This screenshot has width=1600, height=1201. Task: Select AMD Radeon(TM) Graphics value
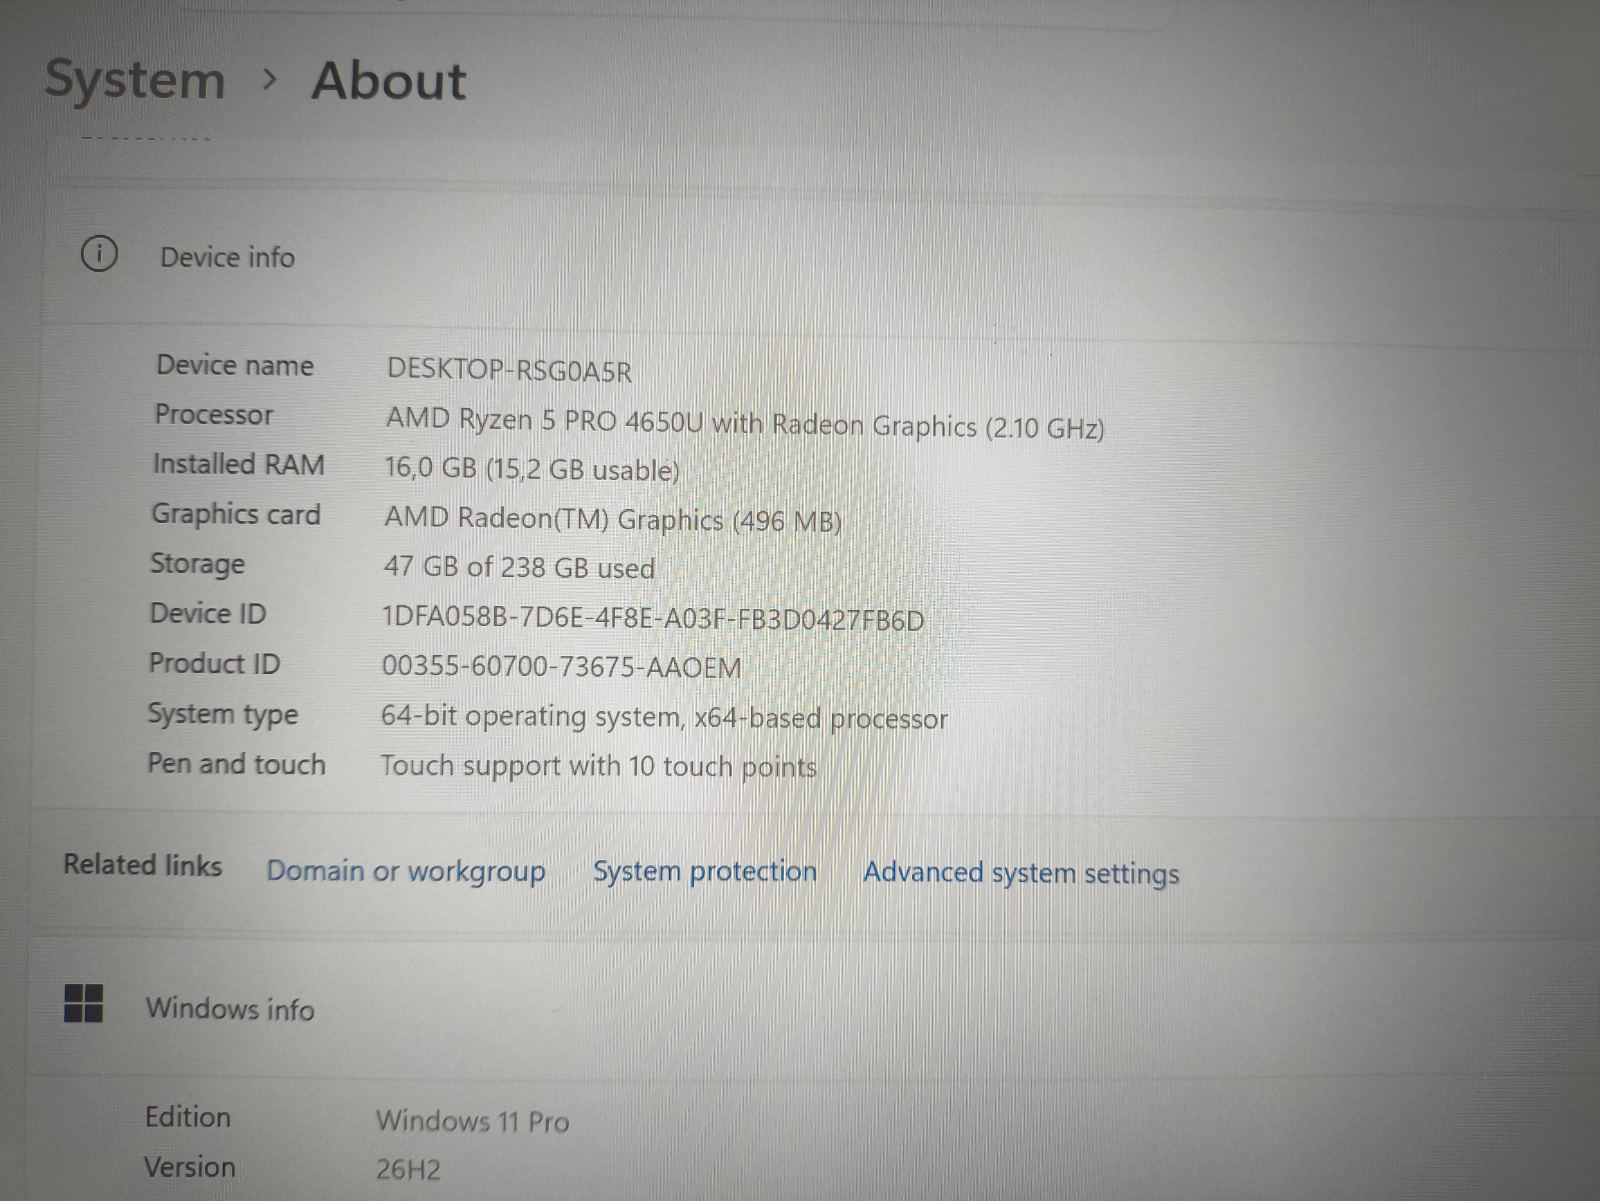pyautogui.click(x=613, y=519)
